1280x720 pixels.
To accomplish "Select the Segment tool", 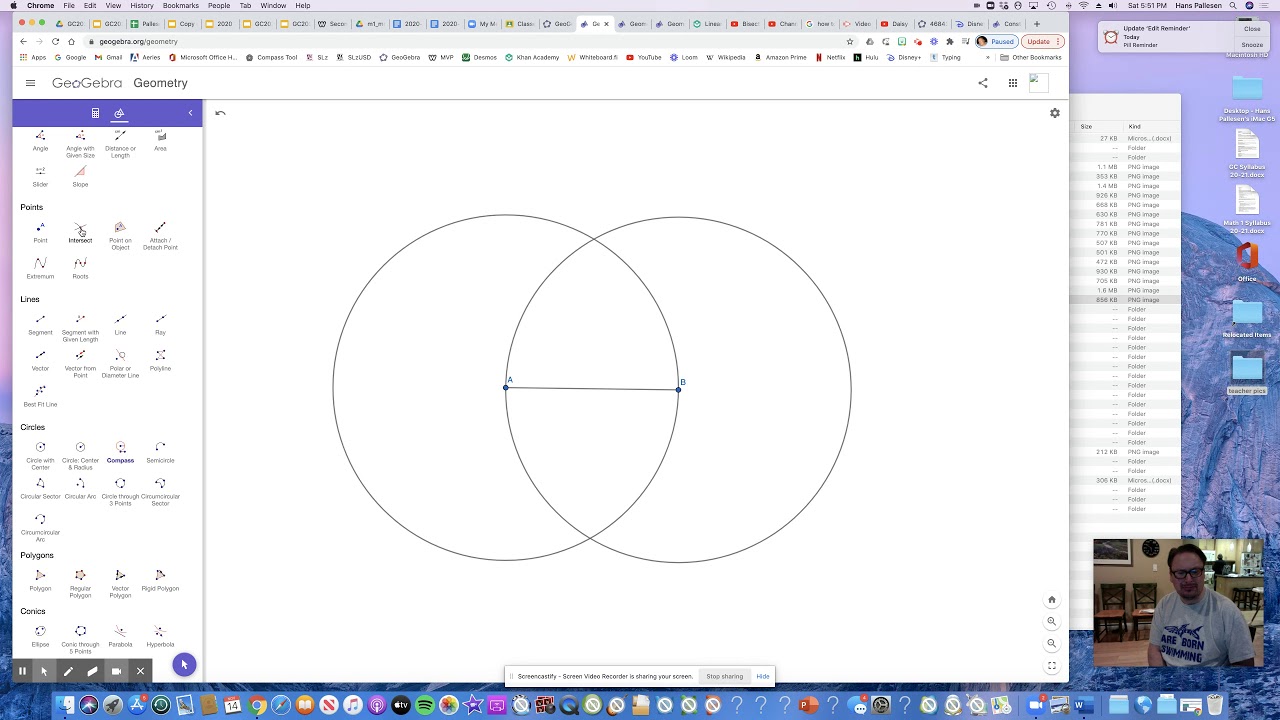I will [40, 325].
